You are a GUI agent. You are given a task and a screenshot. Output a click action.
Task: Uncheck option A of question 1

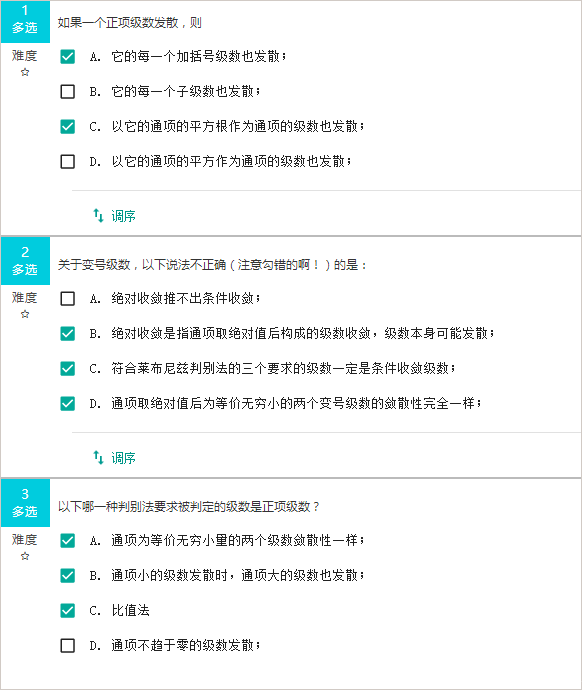tap(68, 56)
